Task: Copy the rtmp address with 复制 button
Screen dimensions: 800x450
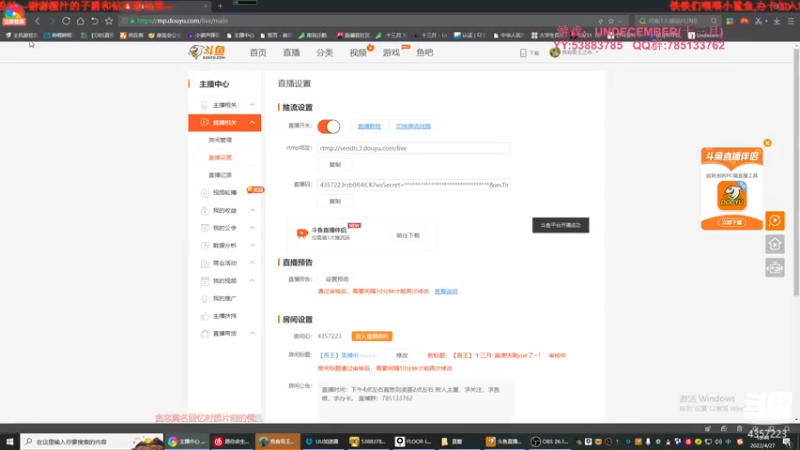Action: click(x=335, y=165)
